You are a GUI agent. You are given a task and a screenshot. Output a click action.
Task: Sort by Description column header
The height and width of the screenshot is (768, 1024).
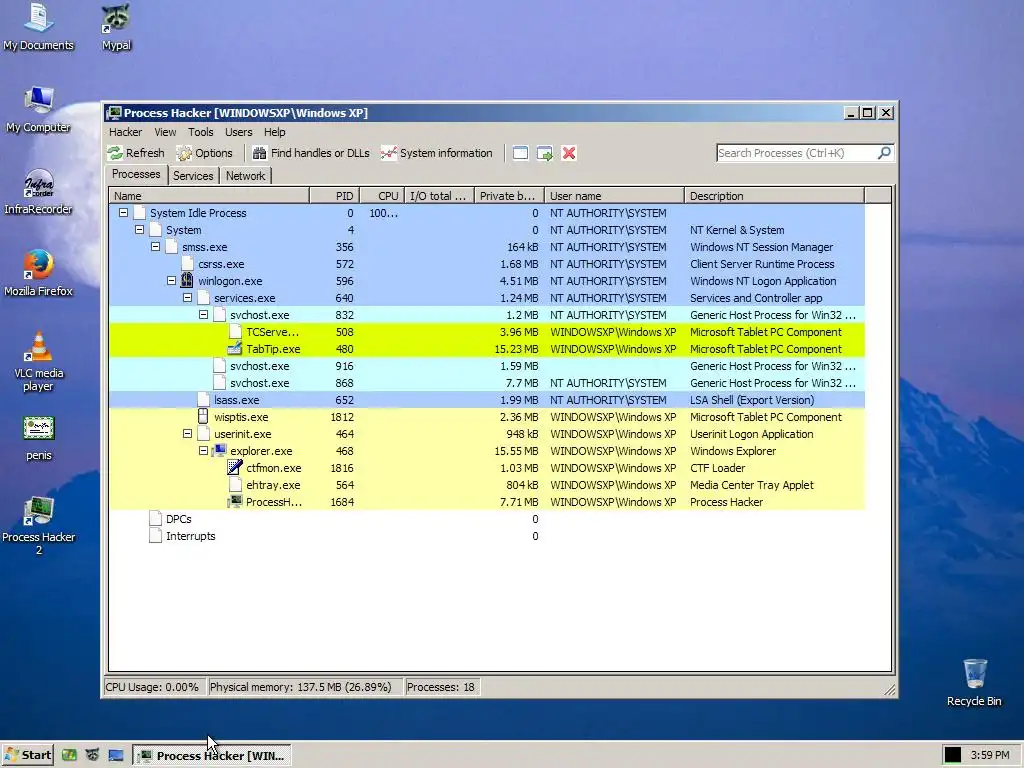tap(775, 195)
